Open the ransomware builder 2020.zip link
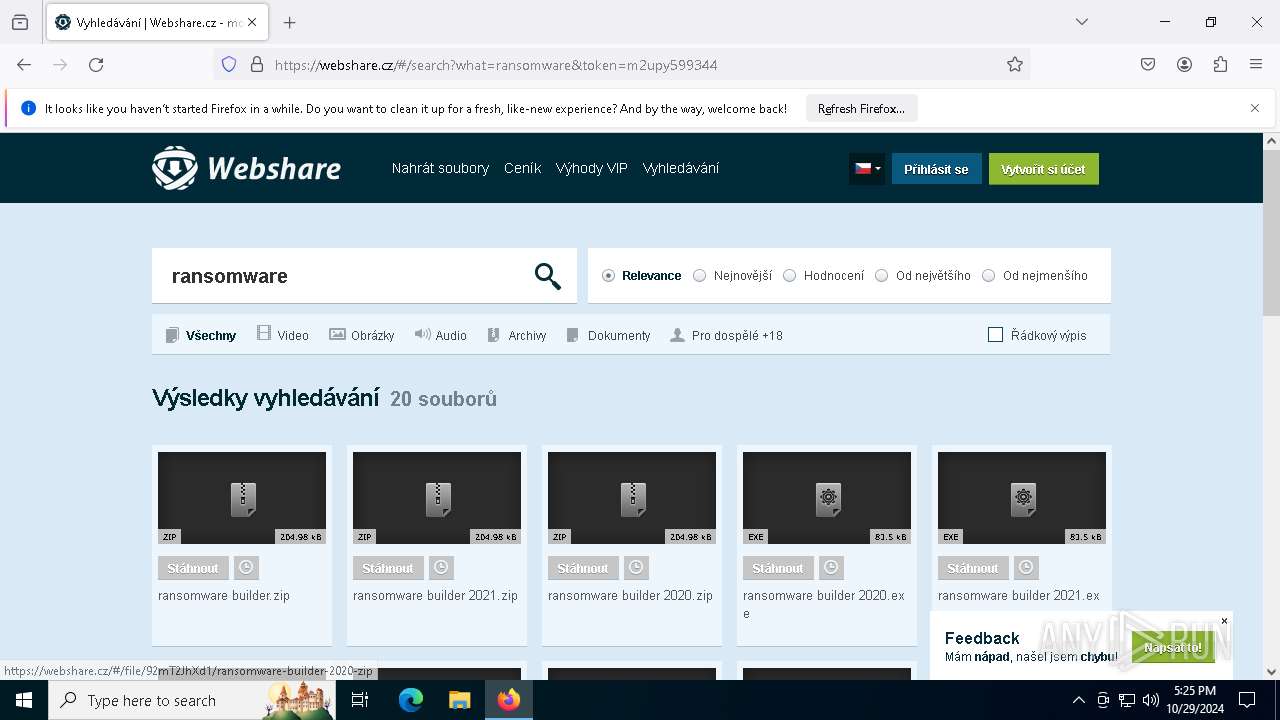Image resolution: width=1280 pixels, height=720 pixels. point(630,595)
